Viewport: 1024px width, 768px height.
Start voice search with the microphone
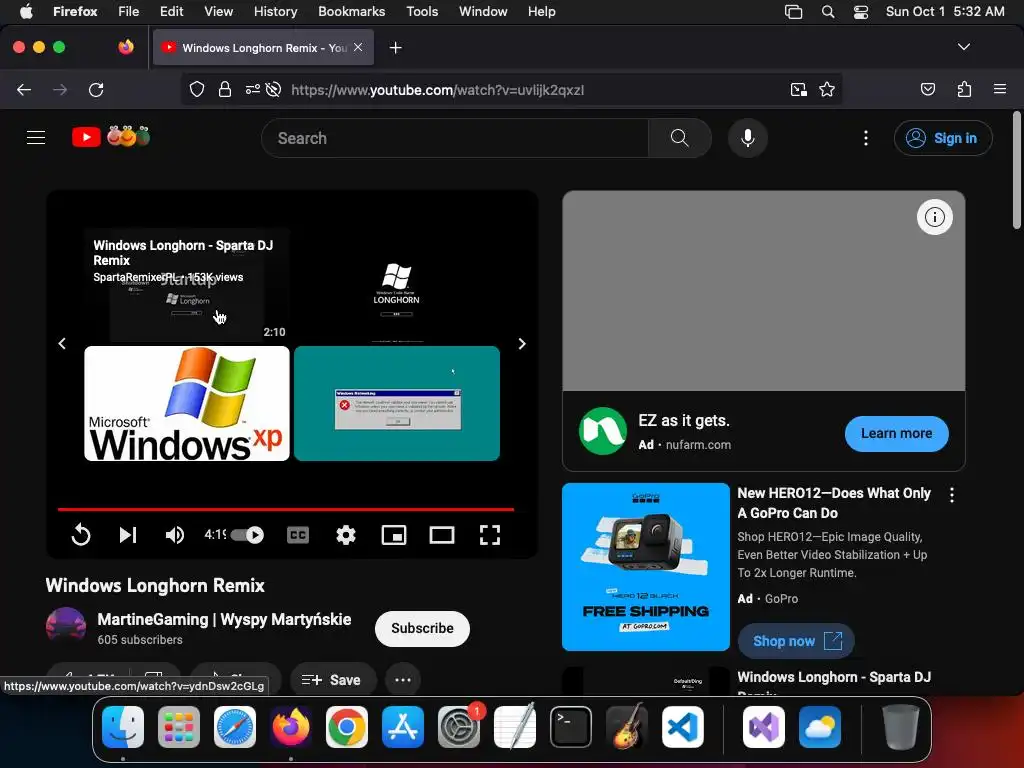pos(748,138)
